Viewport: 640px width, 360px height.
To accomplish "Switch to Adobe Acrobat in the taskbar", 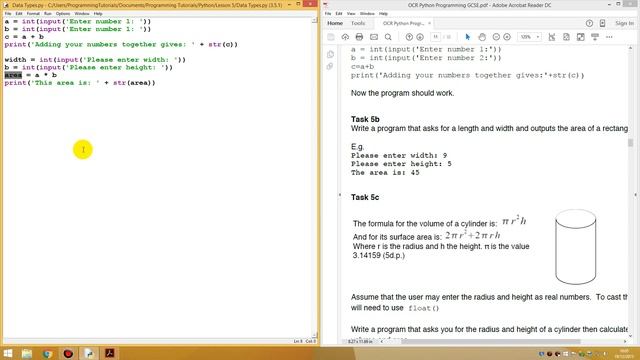I will click(110, 353).
